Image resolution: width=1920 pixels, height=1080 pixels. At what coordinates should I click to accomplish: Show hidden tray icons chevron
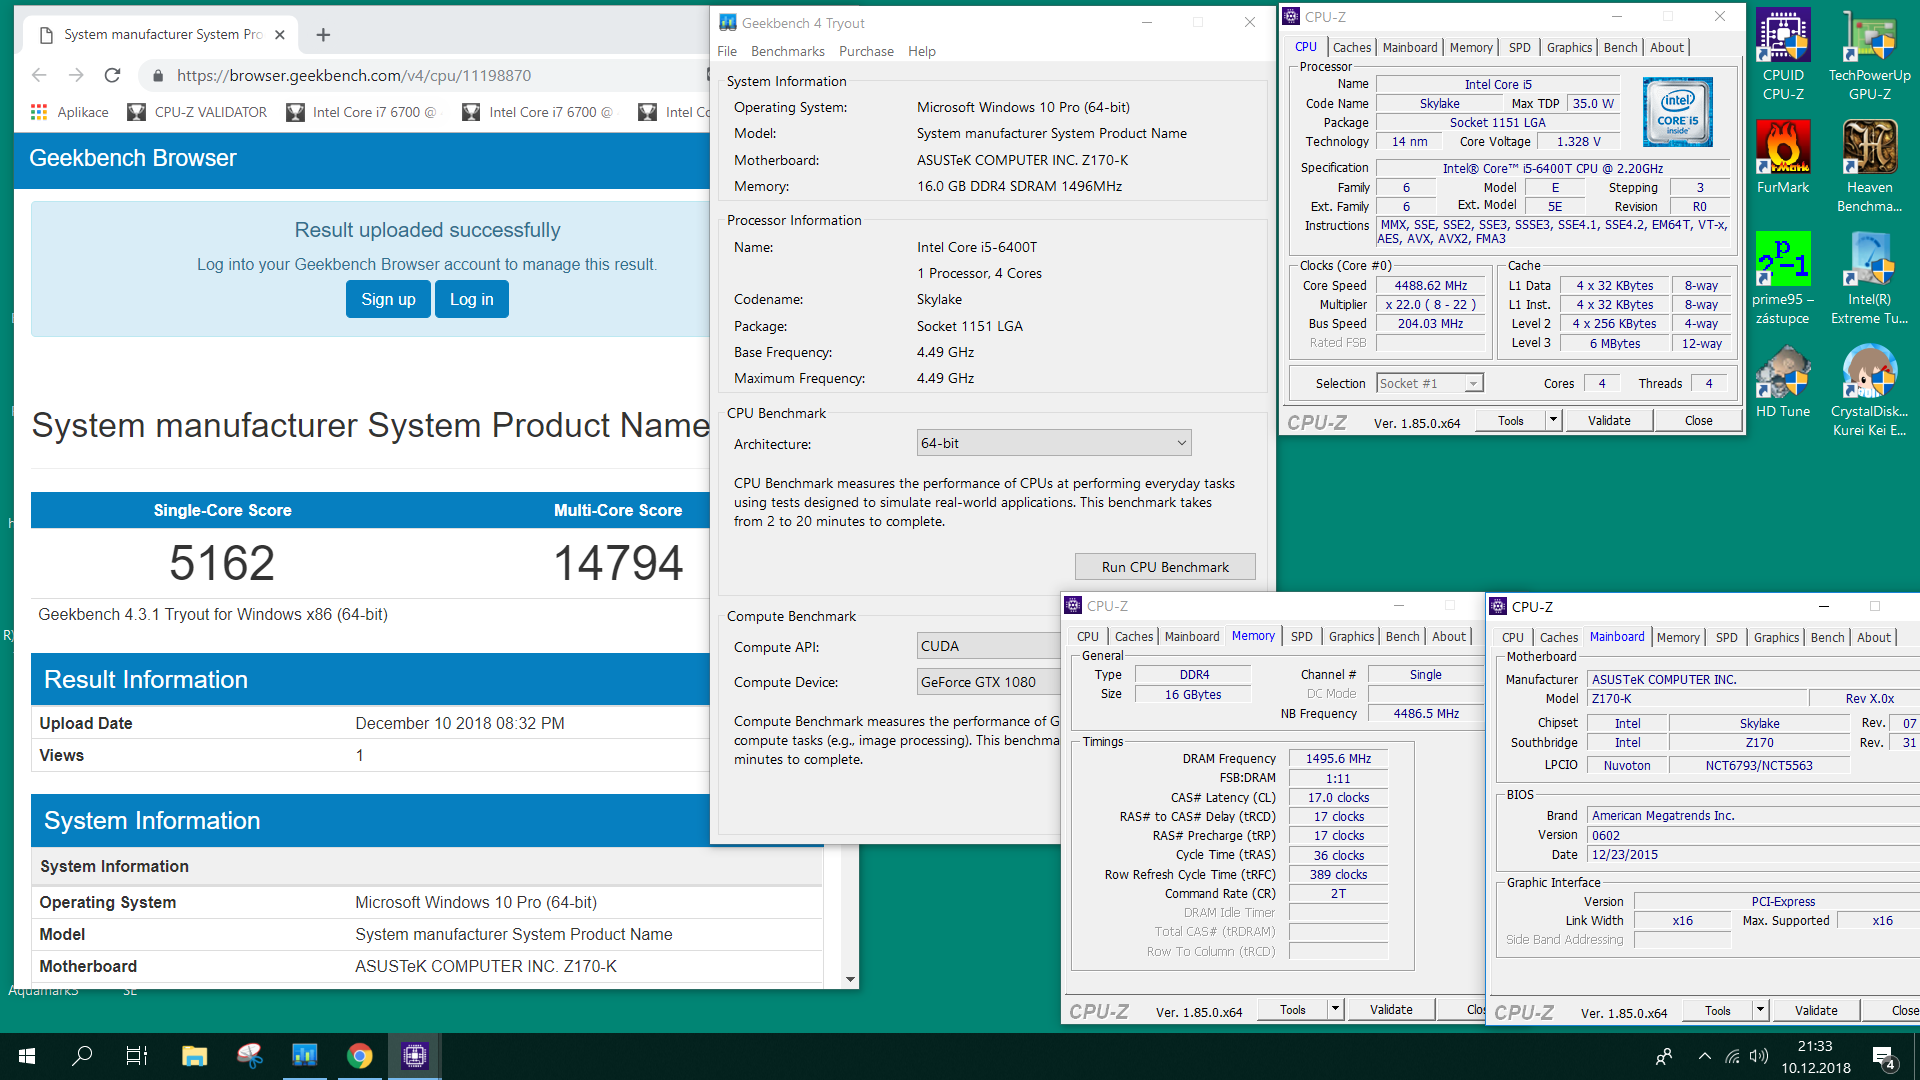tap(1704, 1056)
